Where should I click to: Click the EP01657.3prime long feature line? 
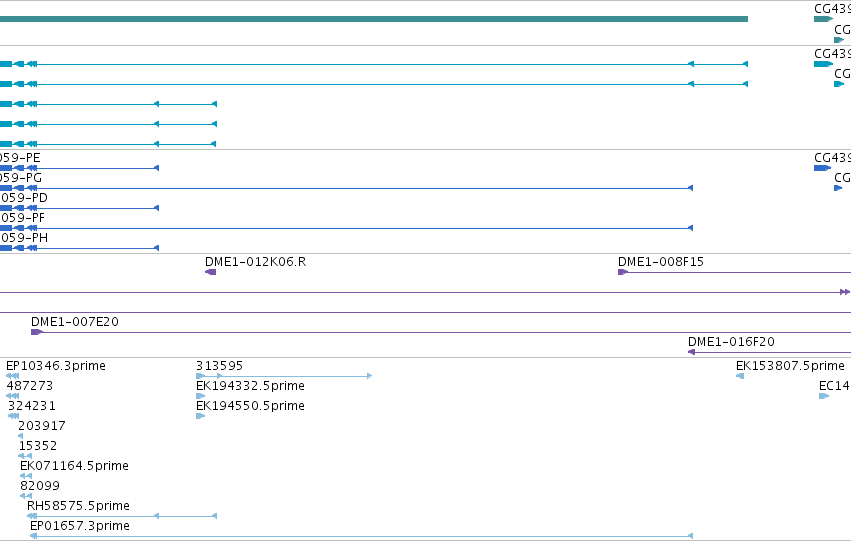tap(361, 536)
